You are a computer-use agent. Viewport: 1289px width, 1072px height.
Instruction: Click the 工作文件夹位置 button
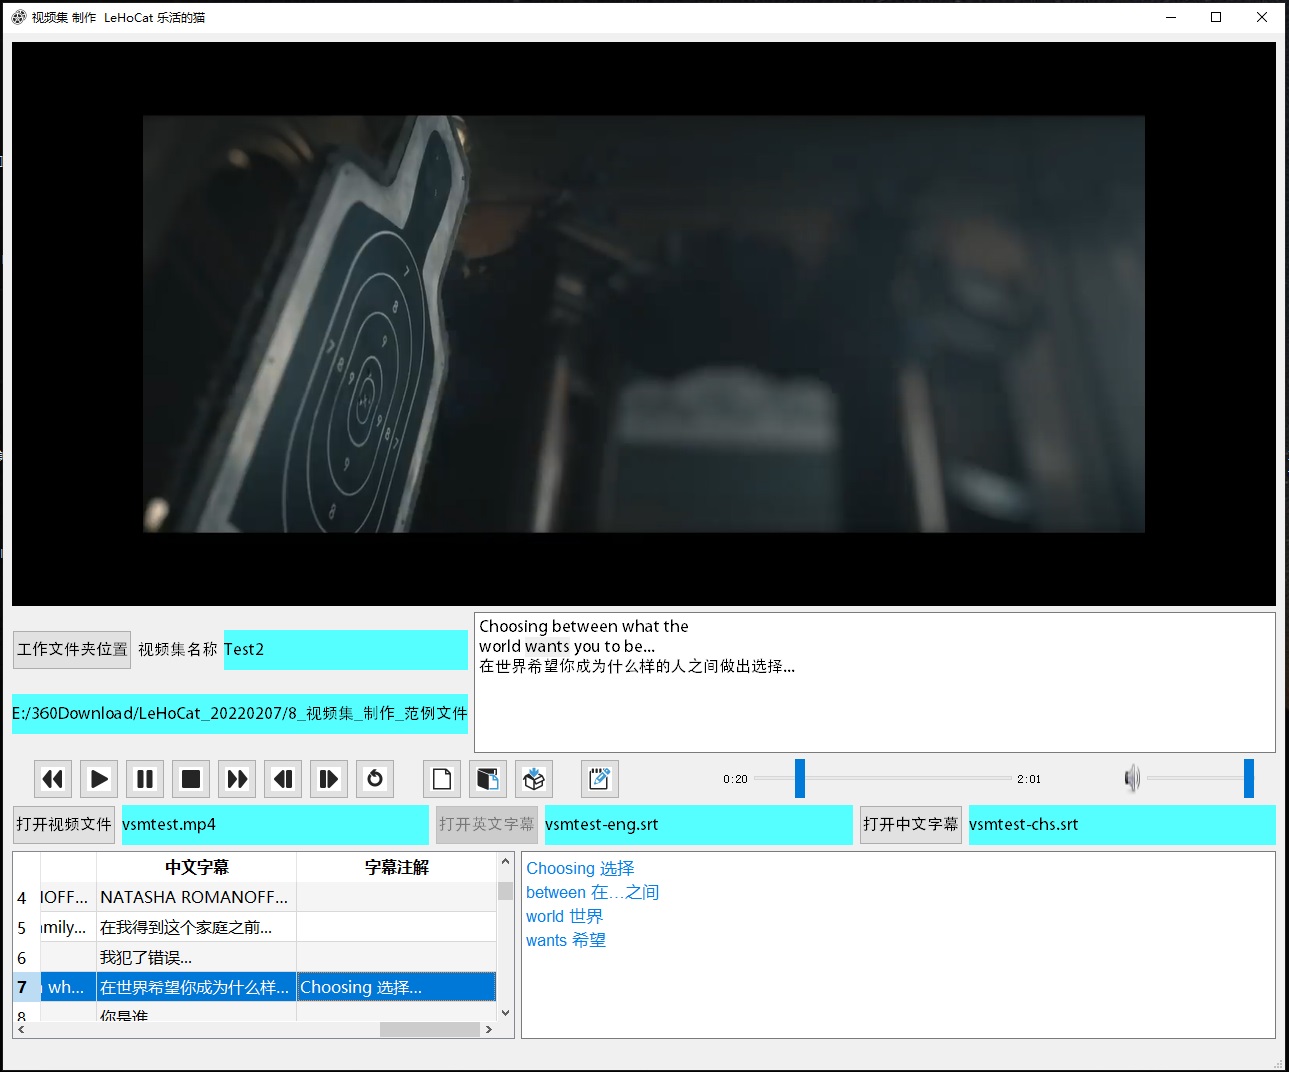pyautogui.click(x=72, y=649)
